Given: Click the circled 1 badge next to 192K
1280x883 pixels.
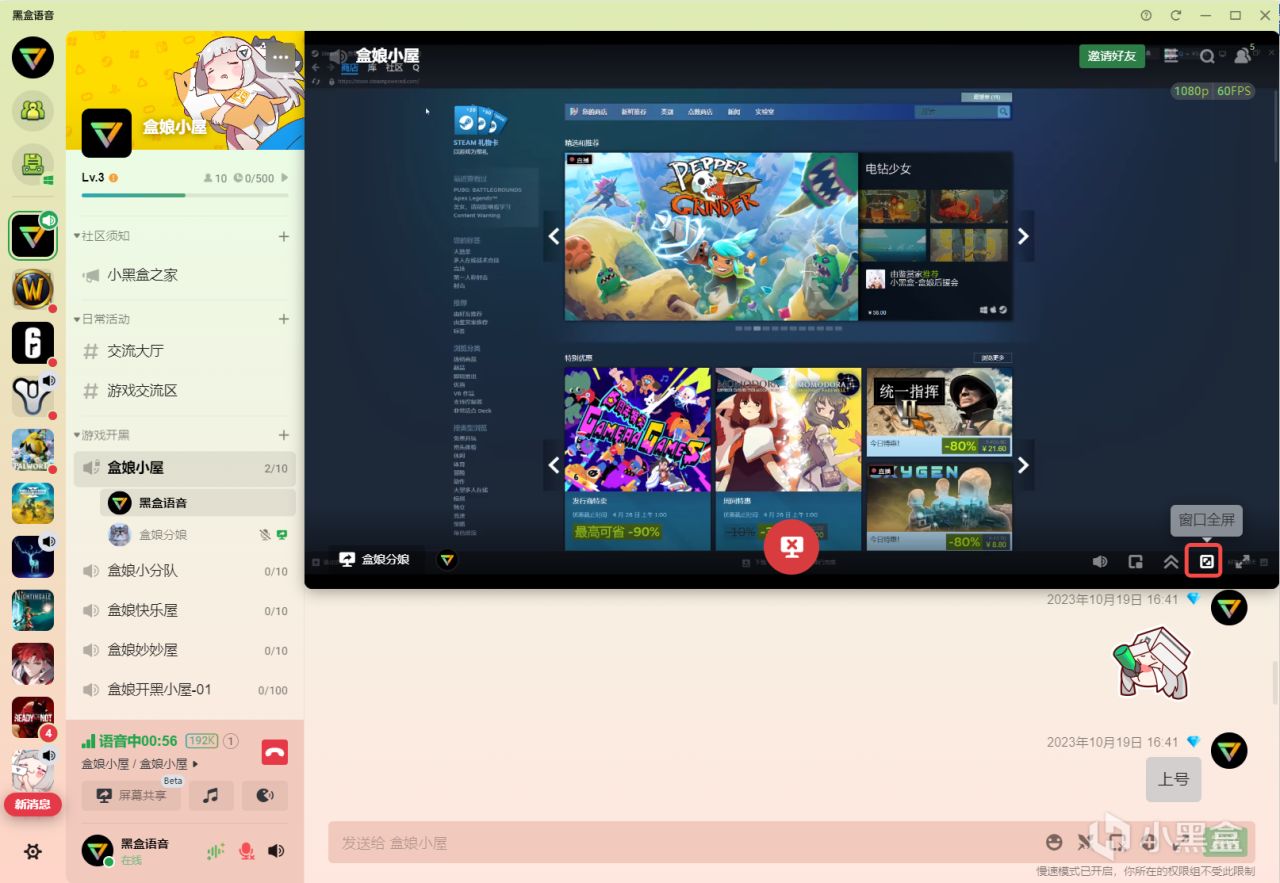Looking at the screenshot, I should point(230,741).
